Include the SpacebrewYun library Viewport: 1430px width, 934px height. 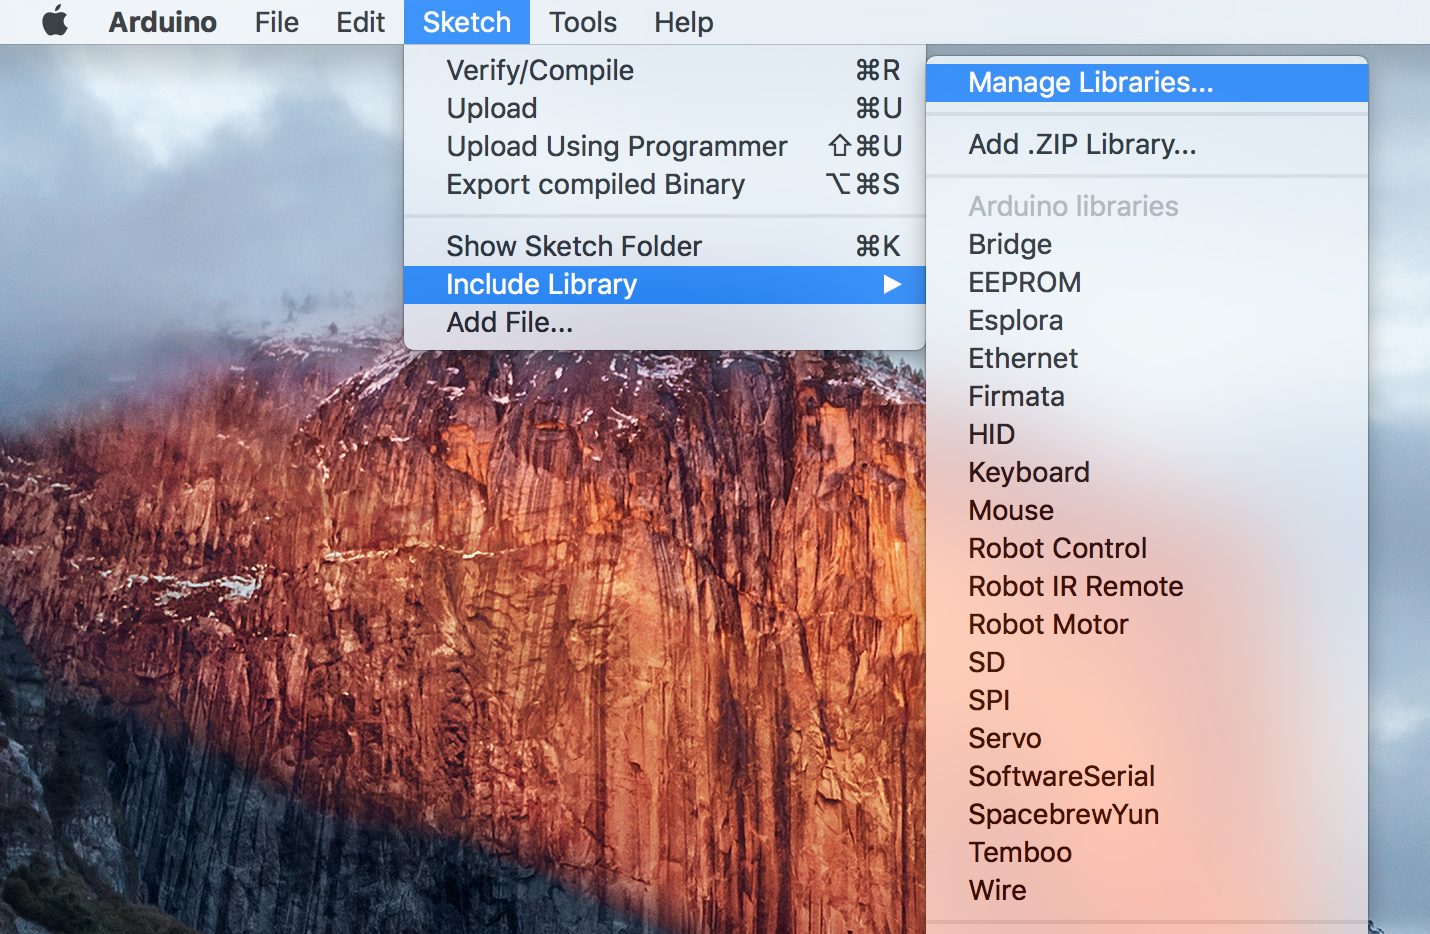1147,814
